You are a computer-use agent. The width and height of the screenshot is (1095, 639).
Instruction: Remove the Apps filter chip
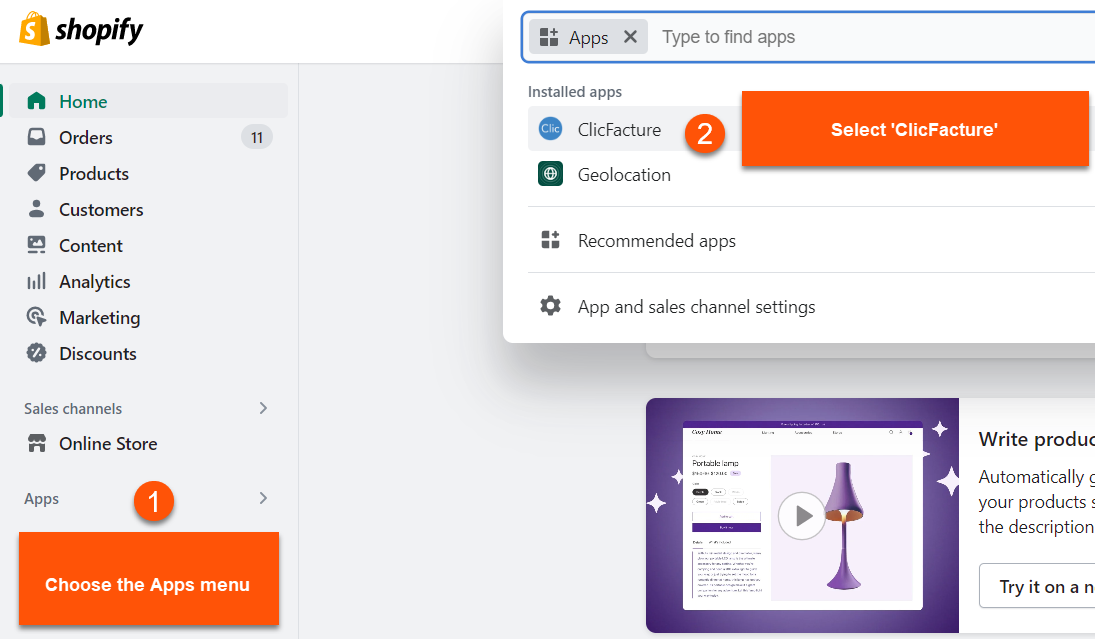pyautogui.click(x=630, y=37)
